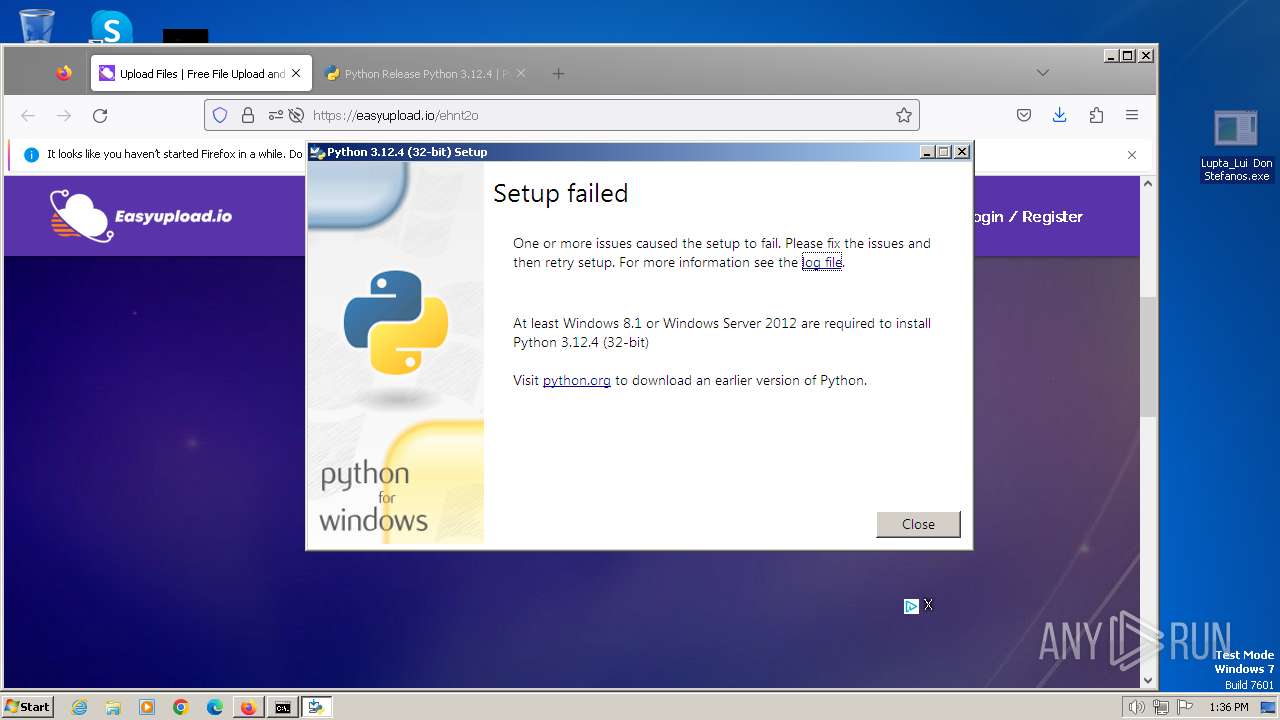Launch Internet Explorer from the taskbar
1280x720 pixels.
tap(79, 707)
